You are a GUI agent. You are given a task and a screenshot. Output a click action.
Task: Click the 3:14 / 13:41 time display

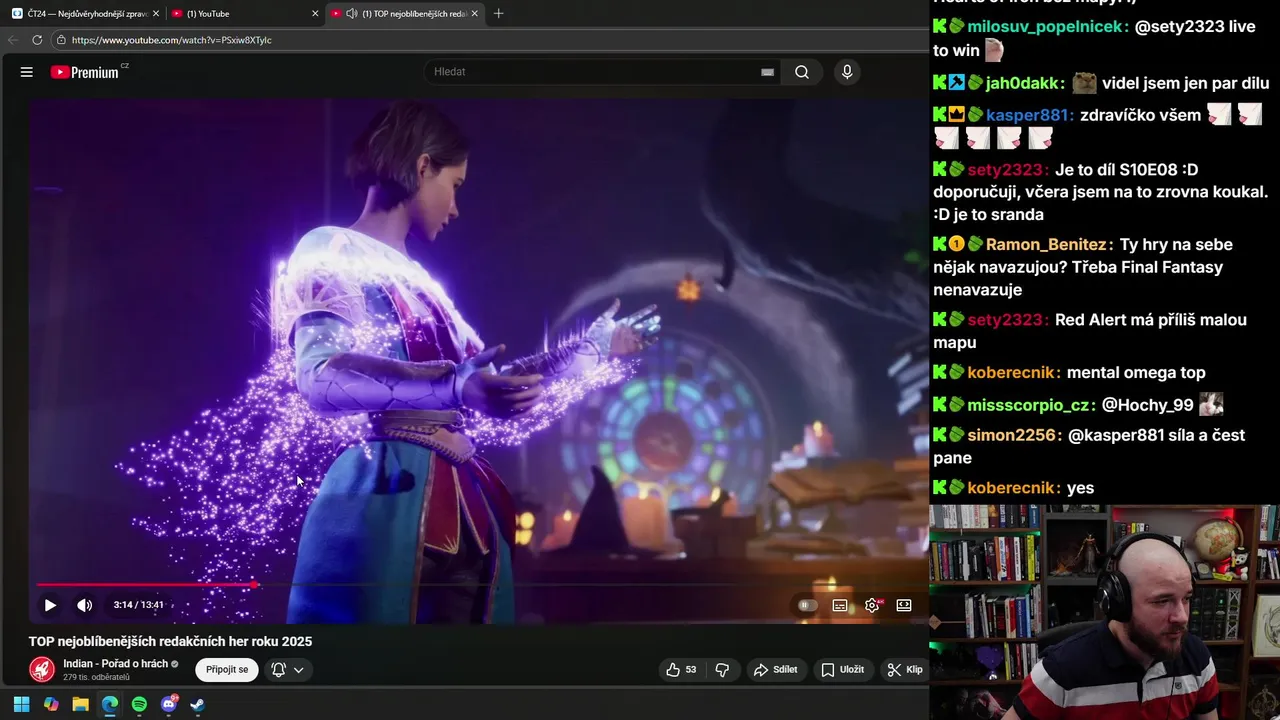(x=138, y=605)
